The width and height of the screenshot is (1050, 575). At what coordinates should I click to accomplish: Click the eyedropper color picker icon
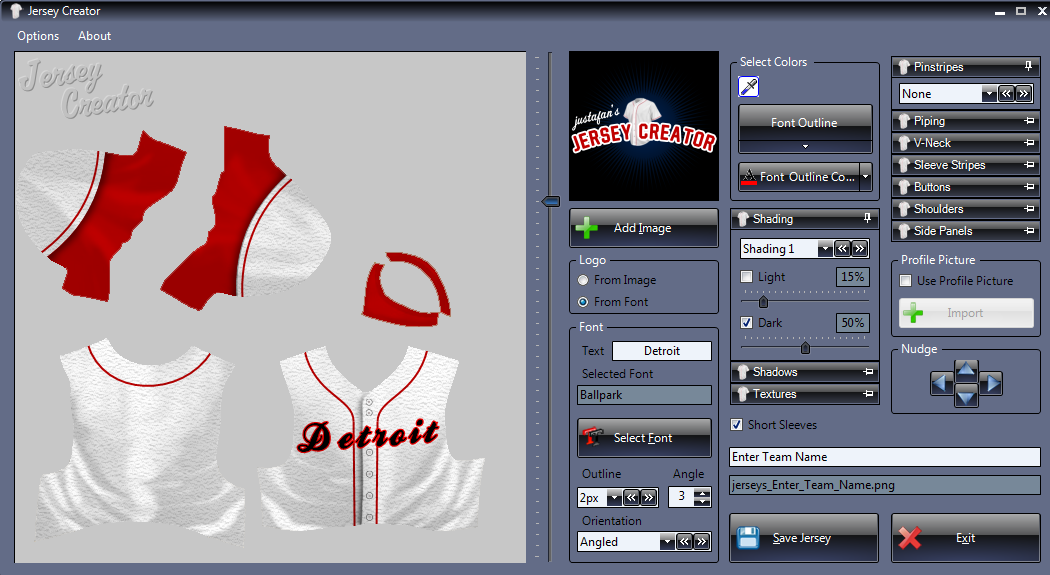click(x=749, y=87)
